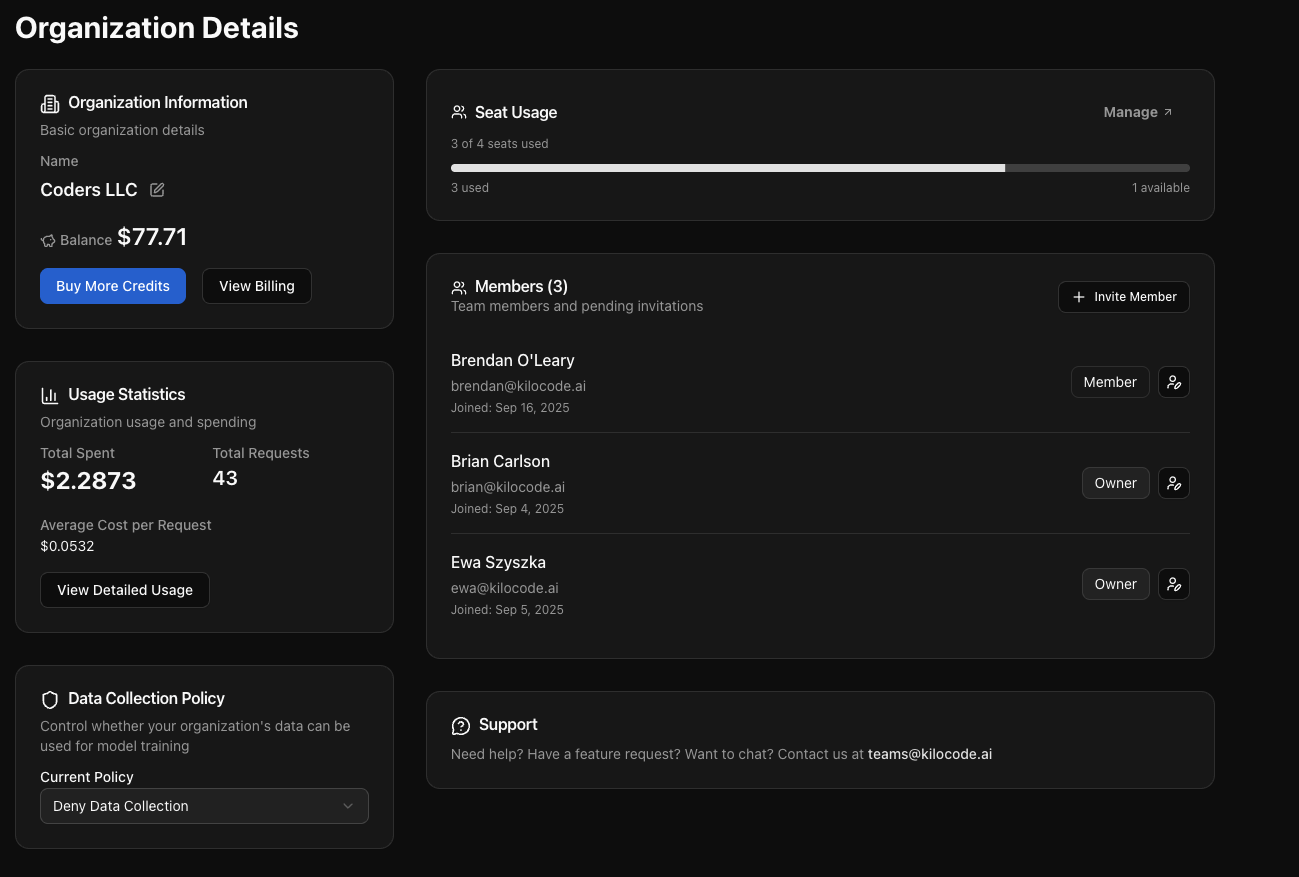Click the seat usage progress bar

[820, 168]
